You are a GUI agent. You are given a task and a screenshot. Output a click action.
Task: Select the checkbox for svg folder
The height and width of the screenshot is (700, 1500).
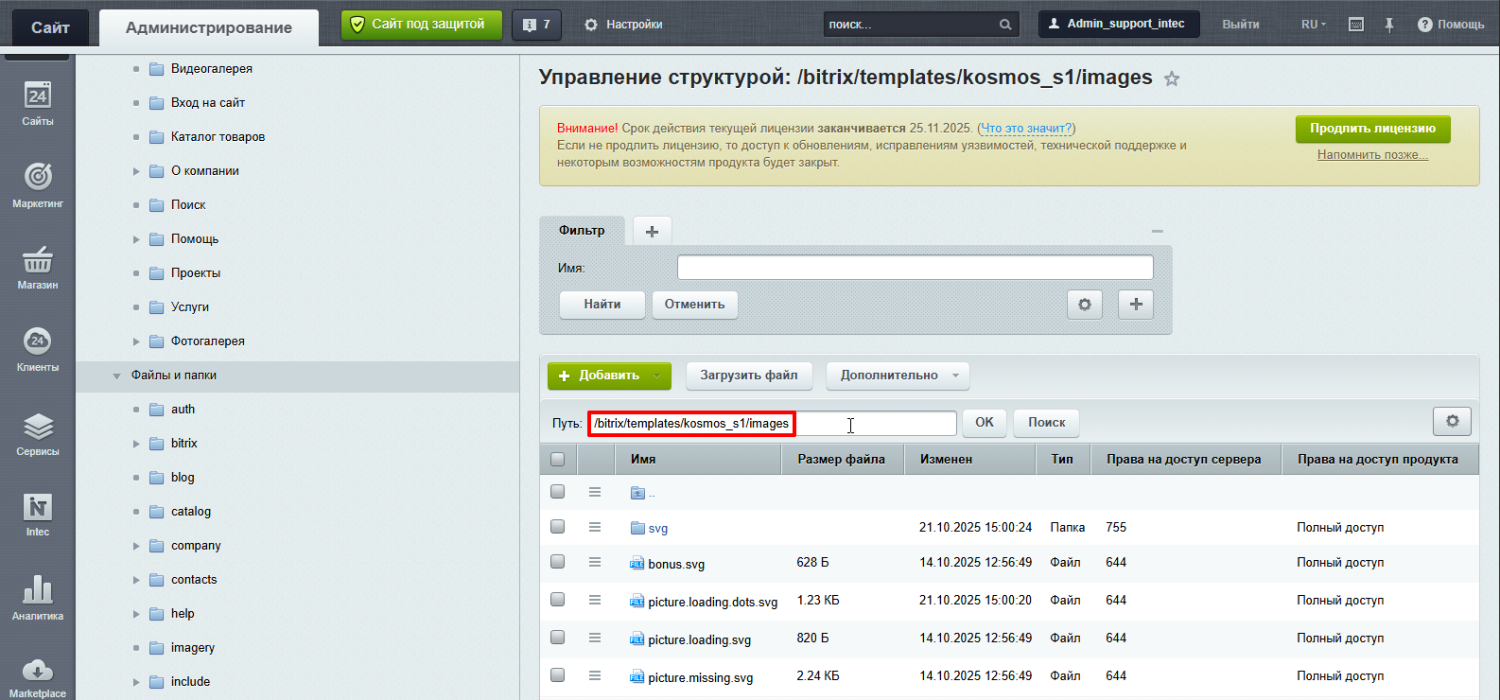click(x=558, y=527)
